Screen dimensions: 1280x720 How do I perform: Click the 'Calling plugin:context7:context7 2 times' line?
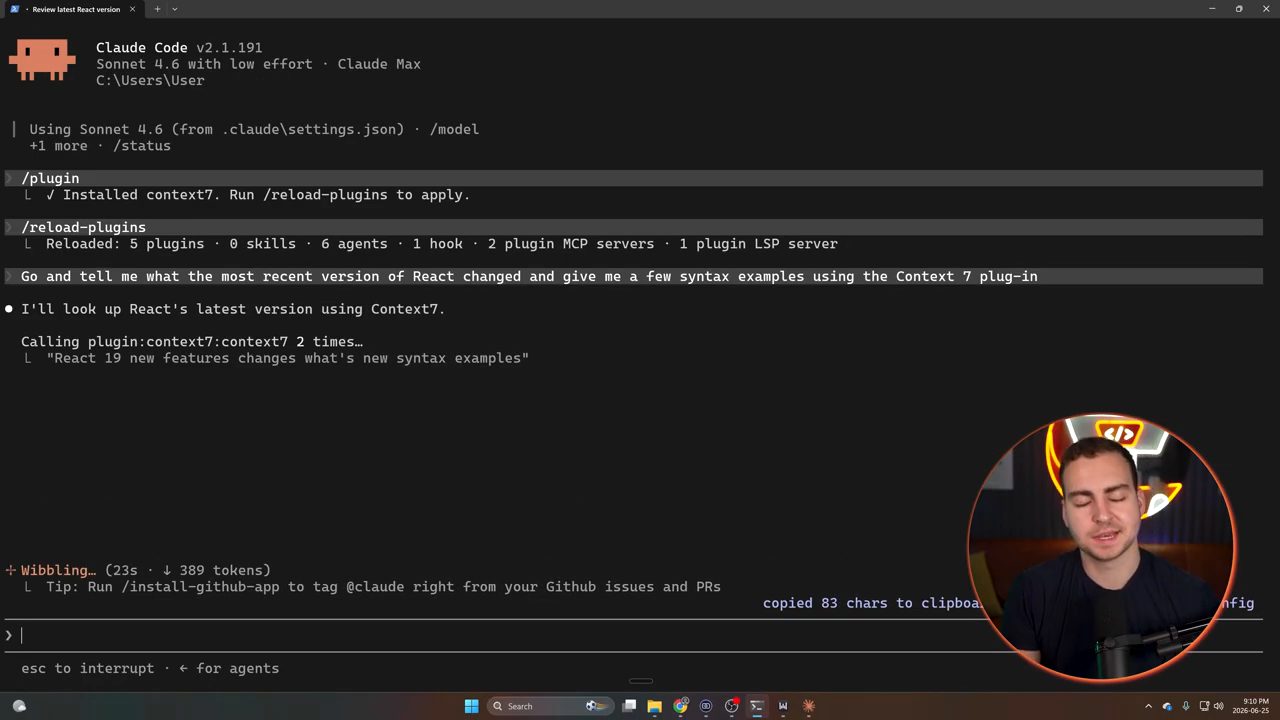point(192,342)
